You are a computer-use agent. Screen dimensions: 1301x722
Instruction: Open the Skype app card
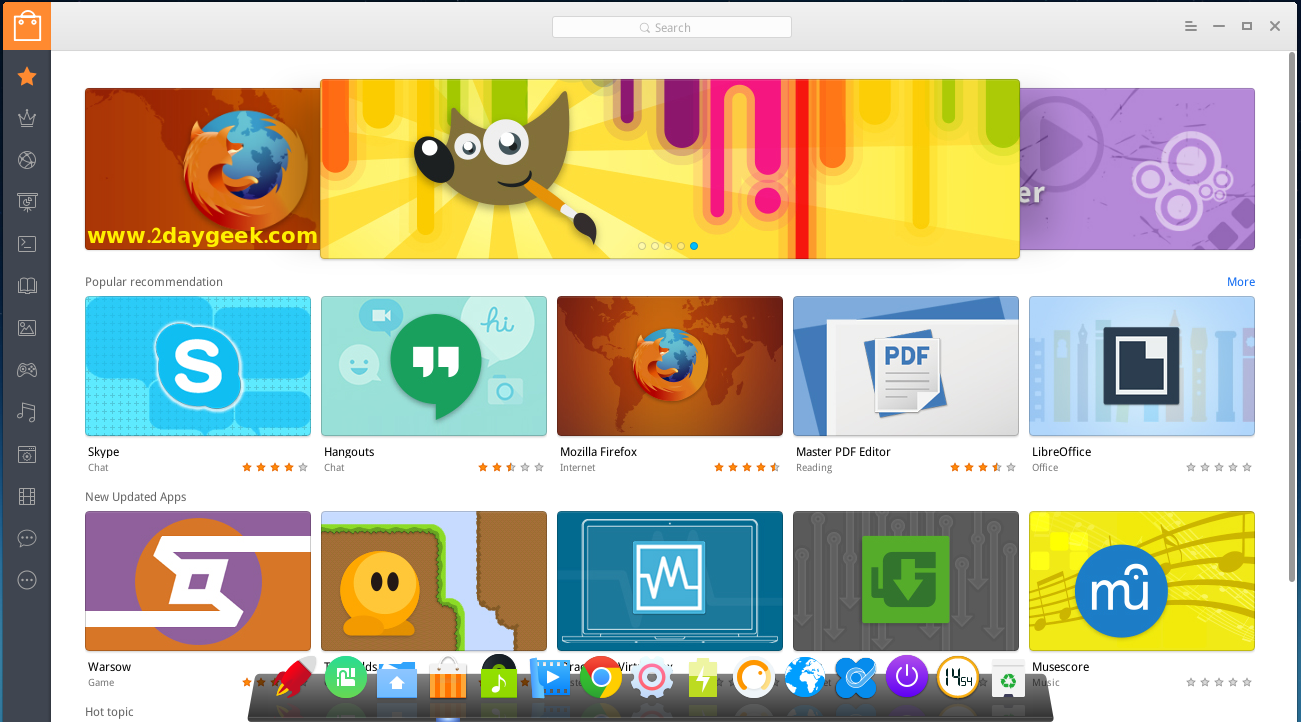point(198,366)
